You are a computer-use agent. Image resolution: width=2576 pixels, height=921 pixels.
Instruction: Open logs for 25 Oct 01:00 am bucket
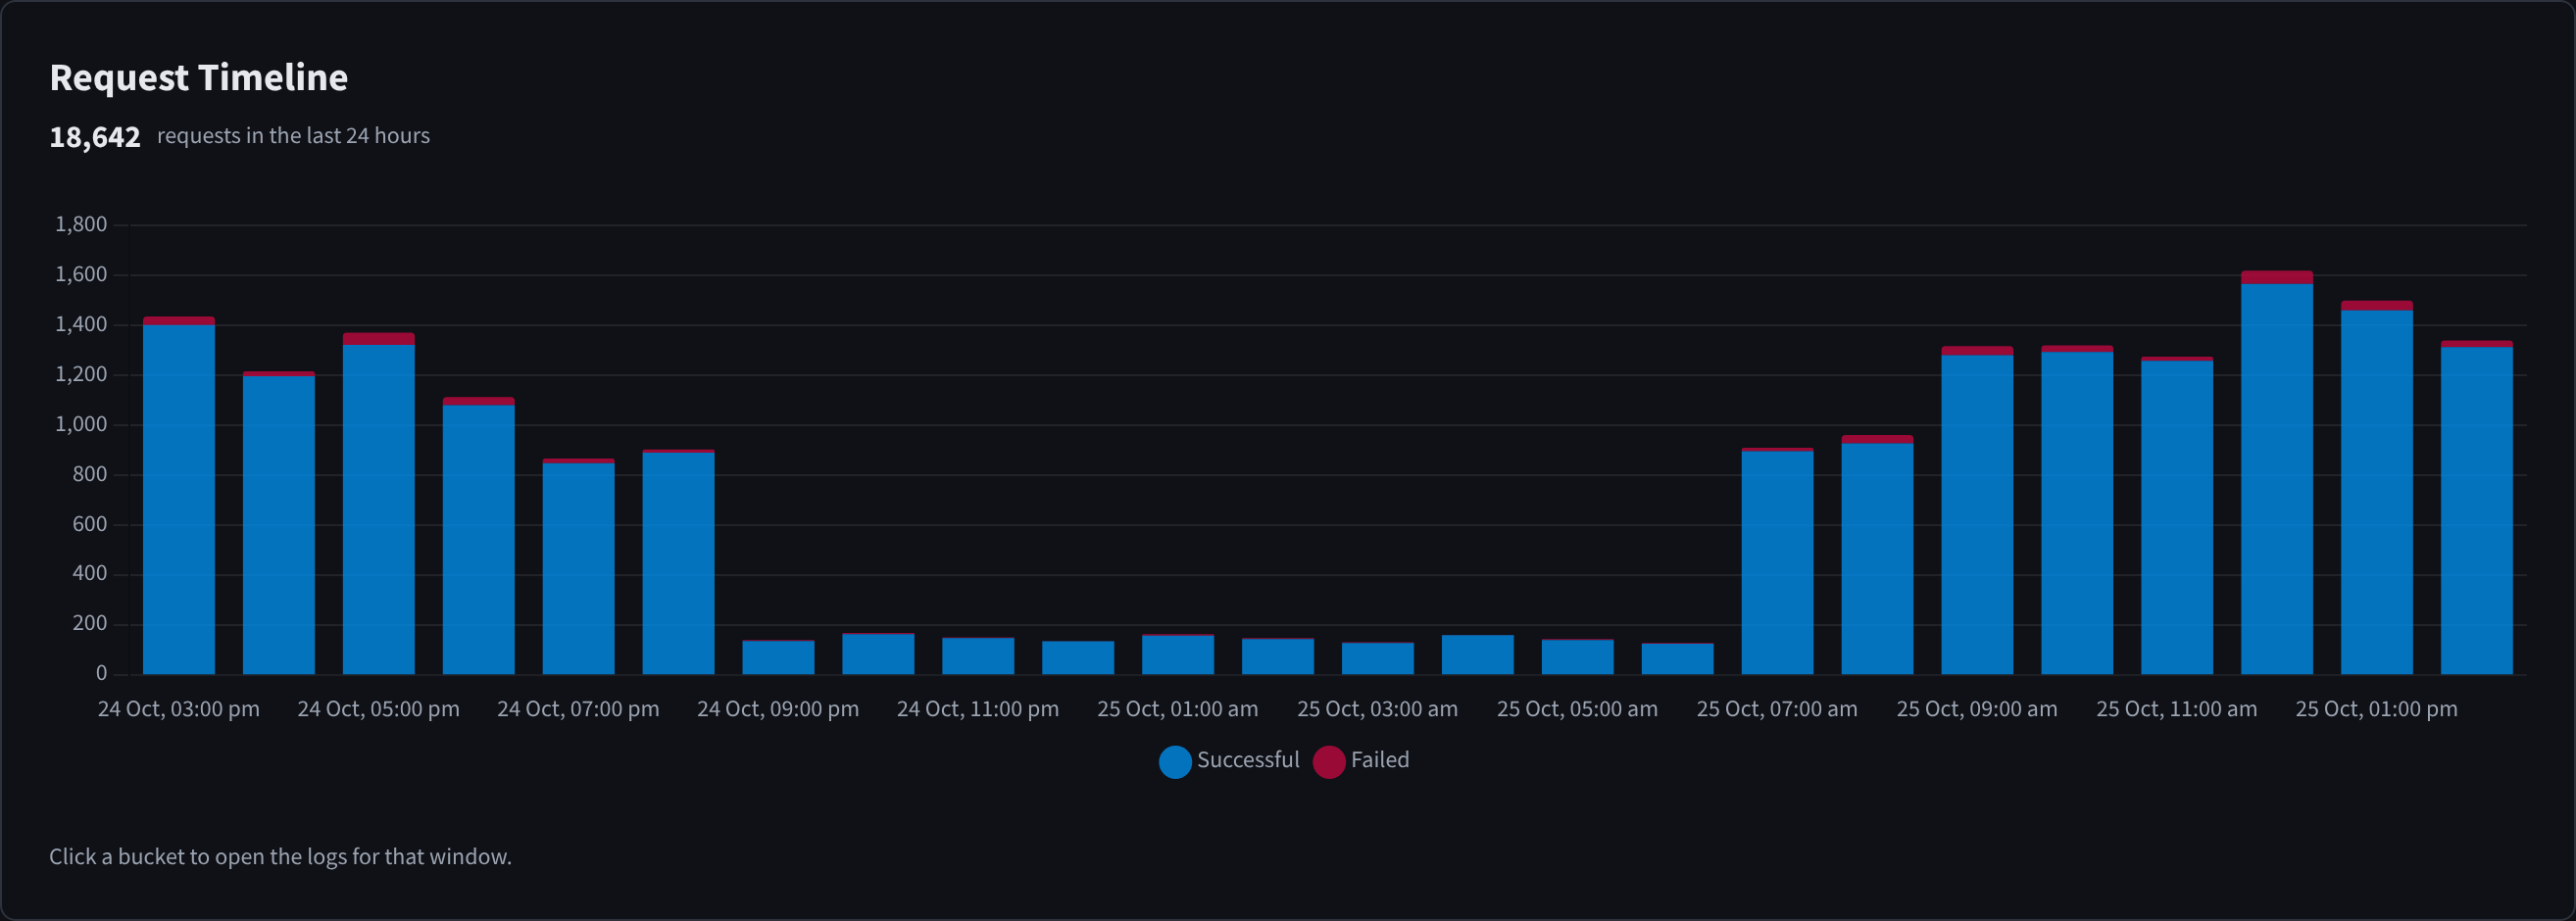1178,654
